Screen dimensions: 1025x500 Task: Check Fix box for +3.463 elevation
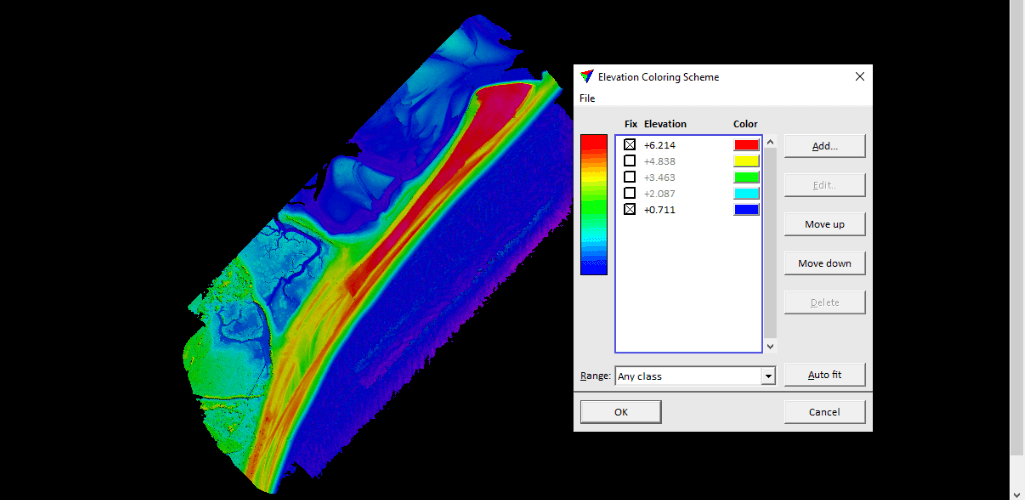point(630,177)
